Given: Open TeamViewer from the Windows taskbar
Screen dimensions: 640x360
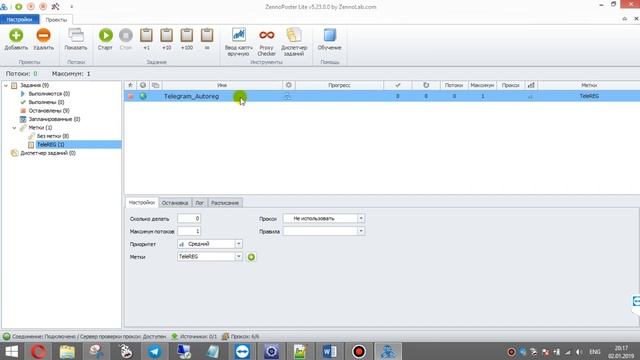Looking at the screenshot, I should (242, 351).
